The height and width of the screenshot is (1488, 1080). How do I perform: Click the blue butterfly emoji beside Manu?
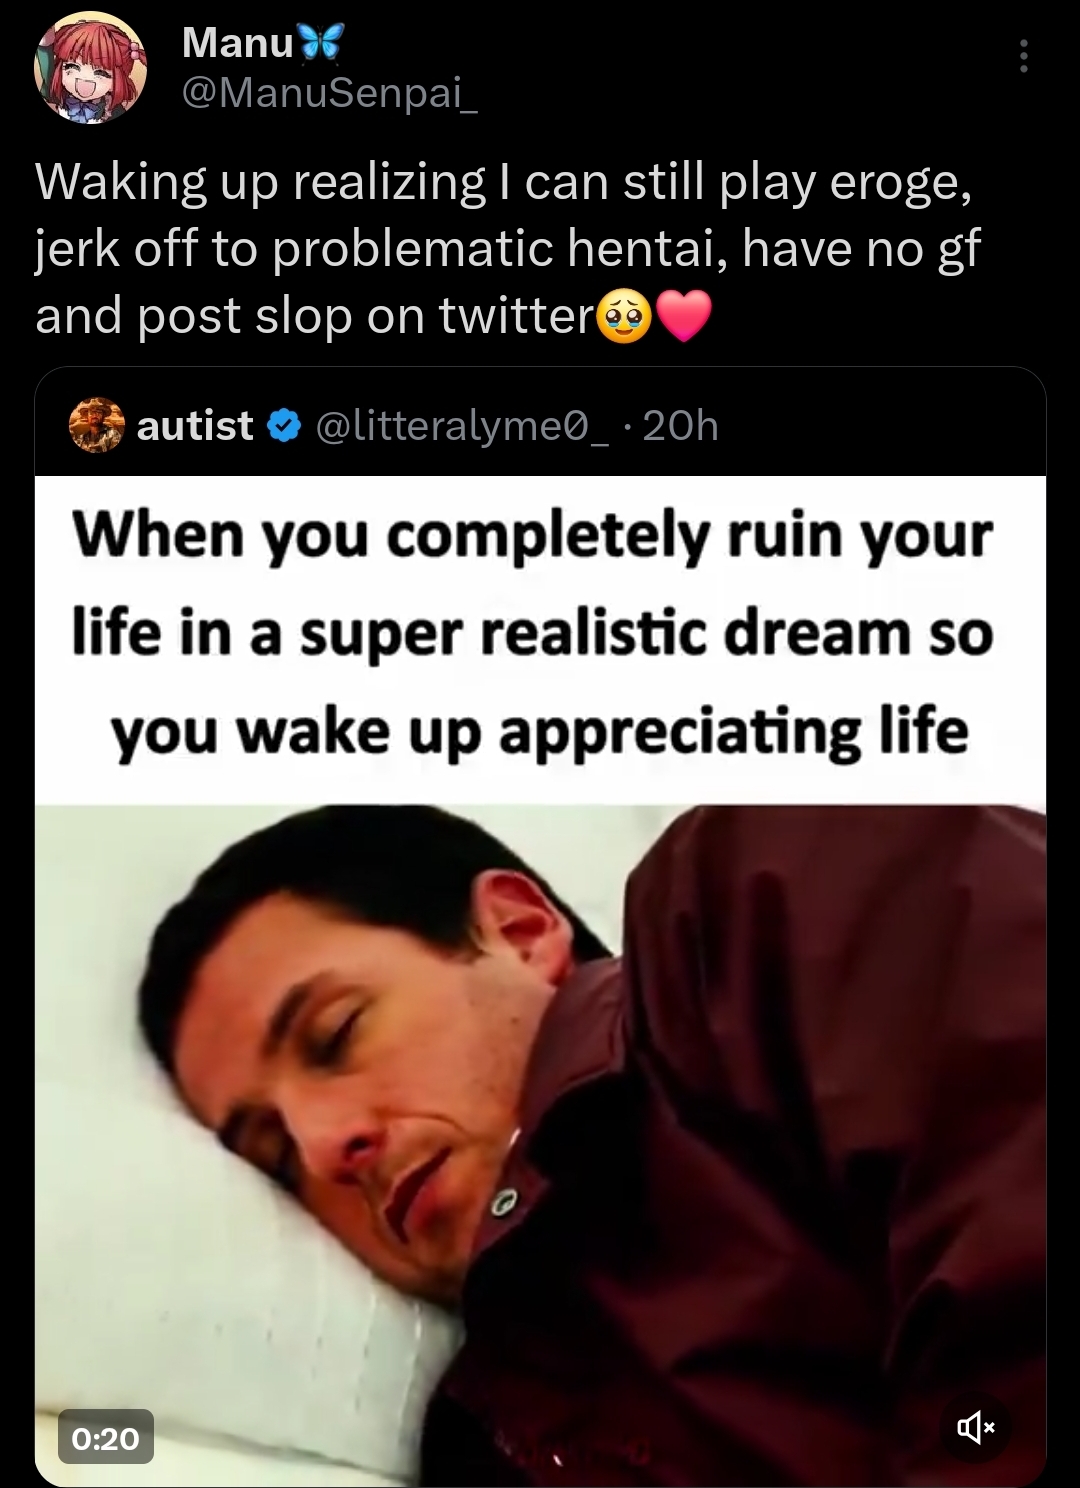(x=320, y=42)
